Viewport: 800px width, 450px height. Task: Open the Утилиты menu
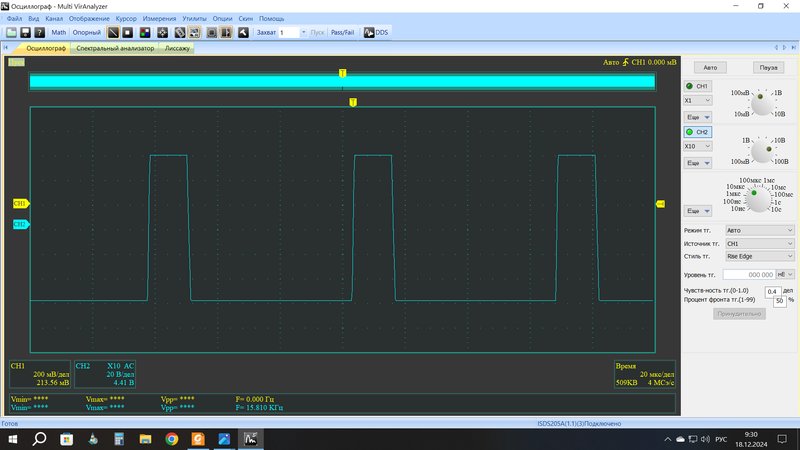click(194, 18)
